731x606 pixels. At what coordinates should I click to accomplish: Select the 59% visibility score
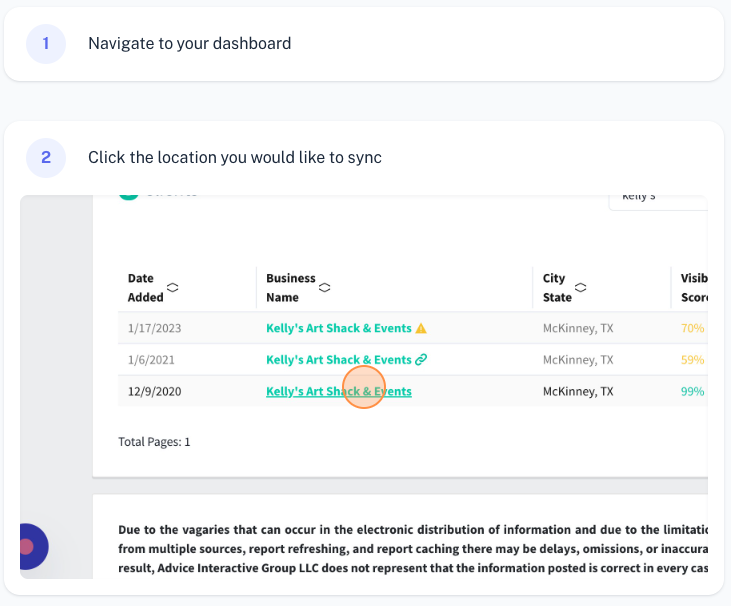click(692, 360)
